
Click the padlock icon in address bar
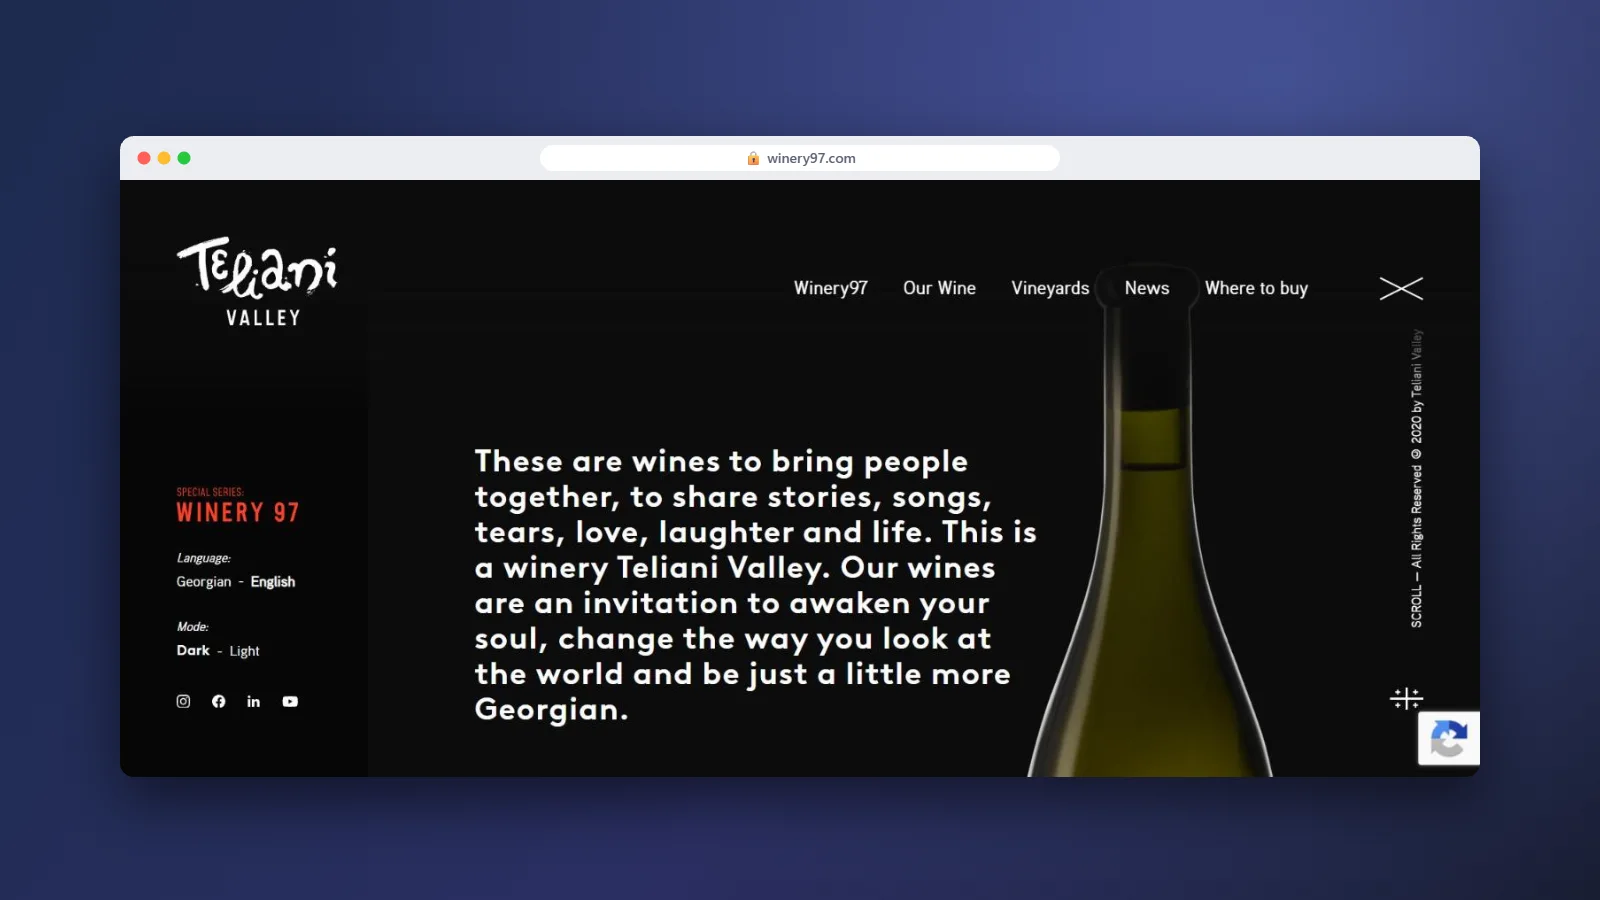(x=753, y=158)
